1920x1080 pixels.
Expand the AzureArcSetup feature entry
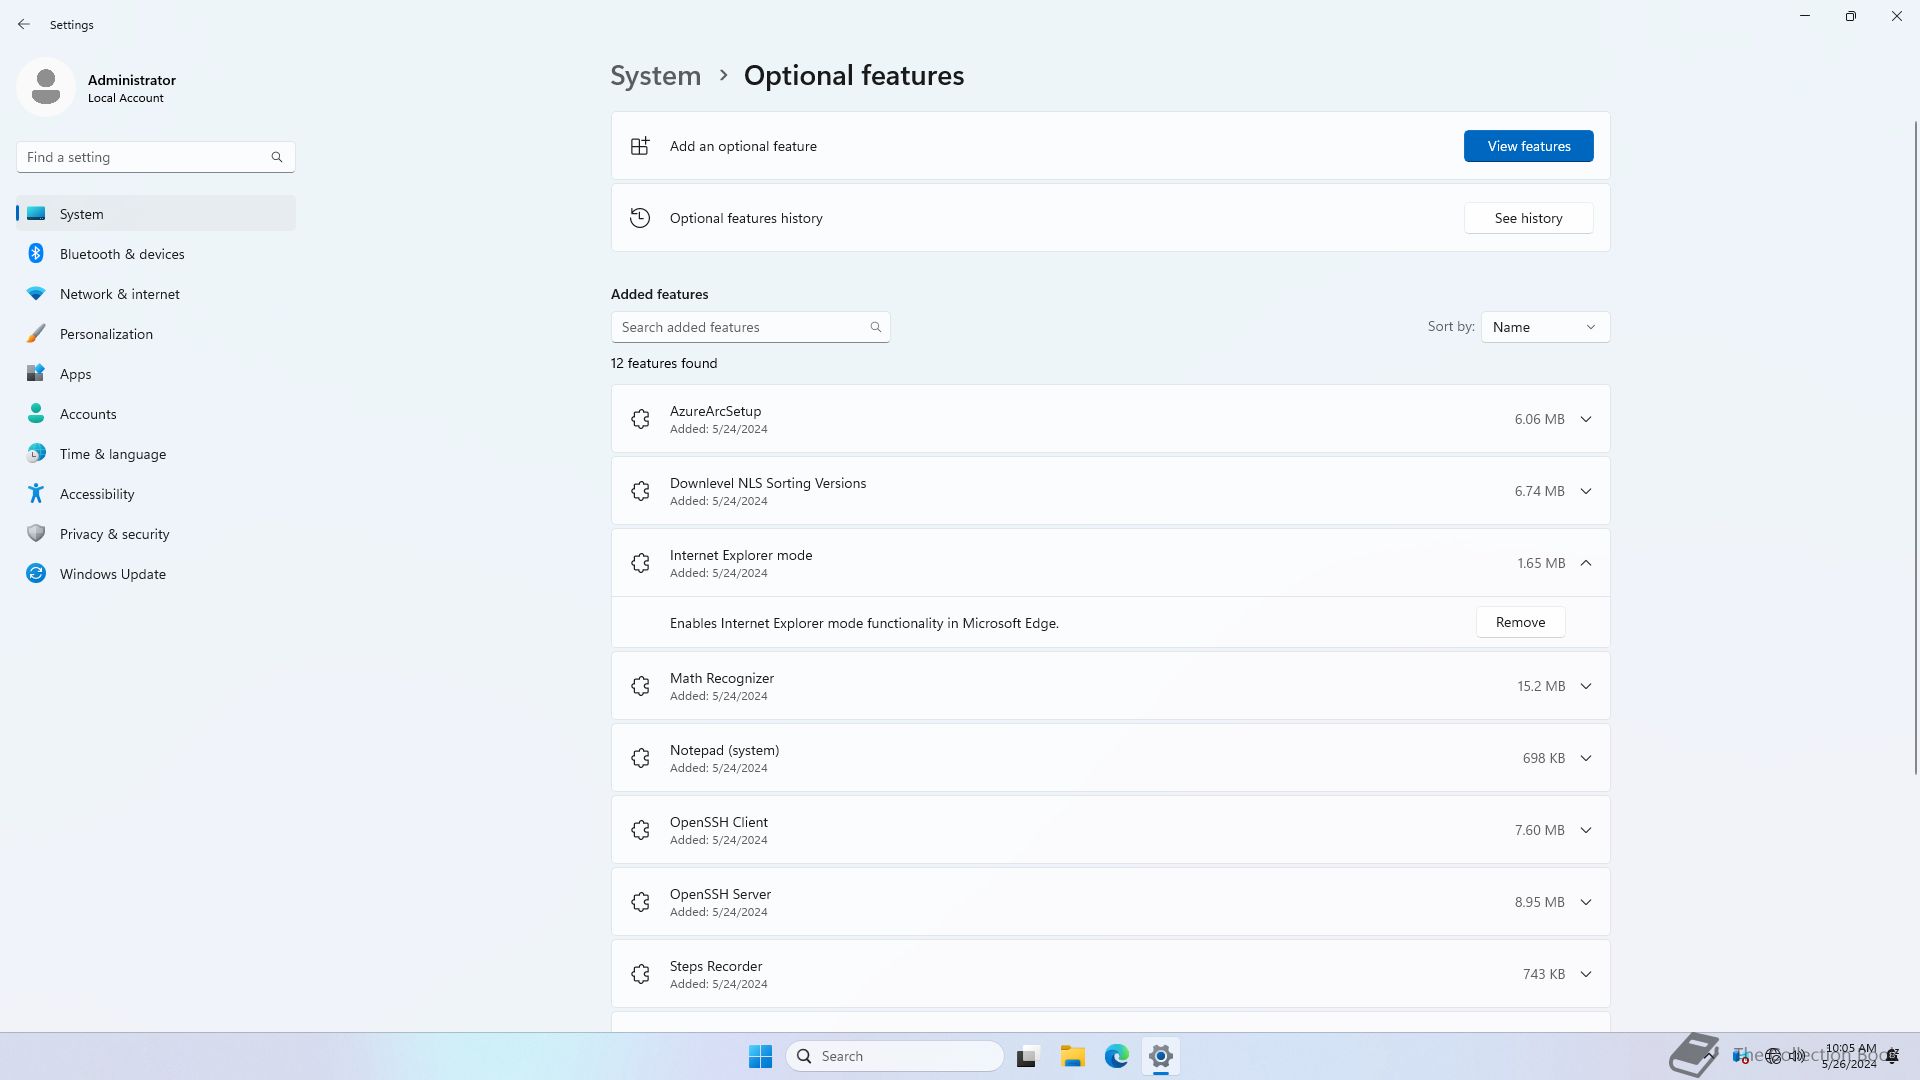(1586, 419)
